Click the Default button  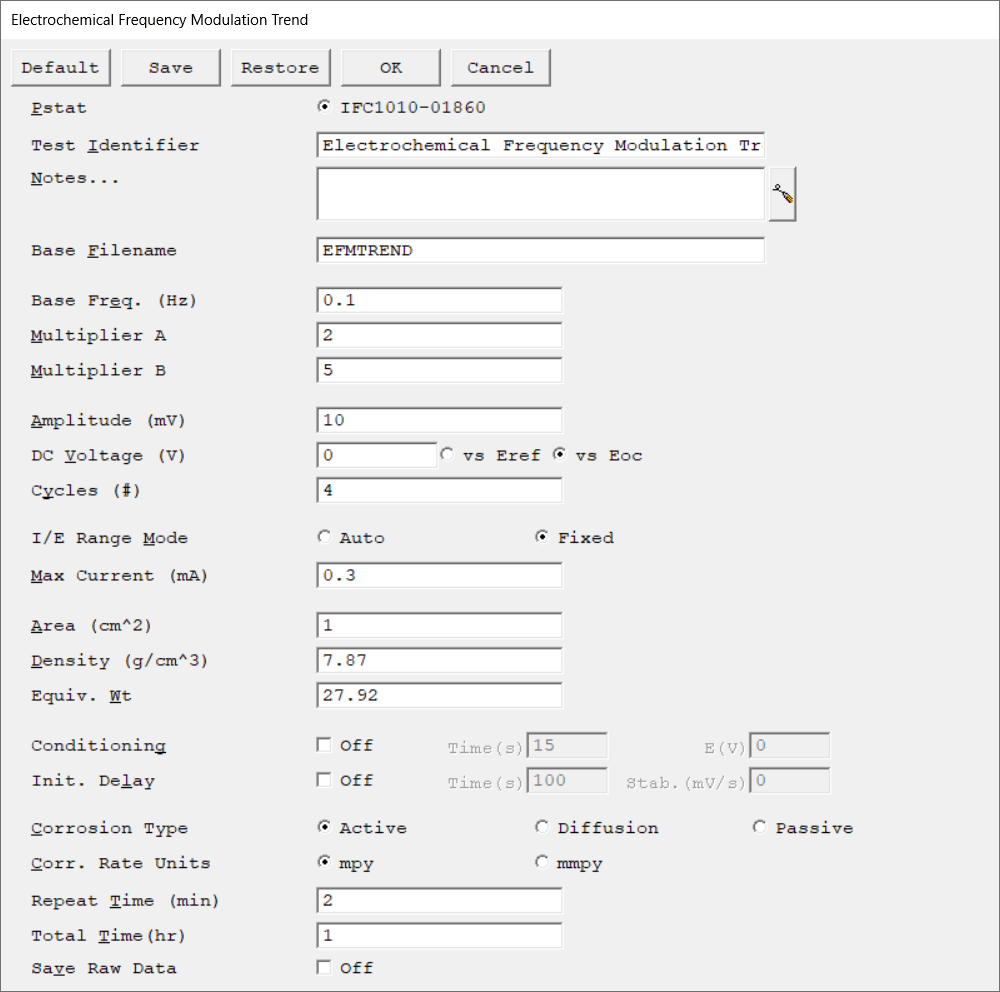tap(60, 68)
